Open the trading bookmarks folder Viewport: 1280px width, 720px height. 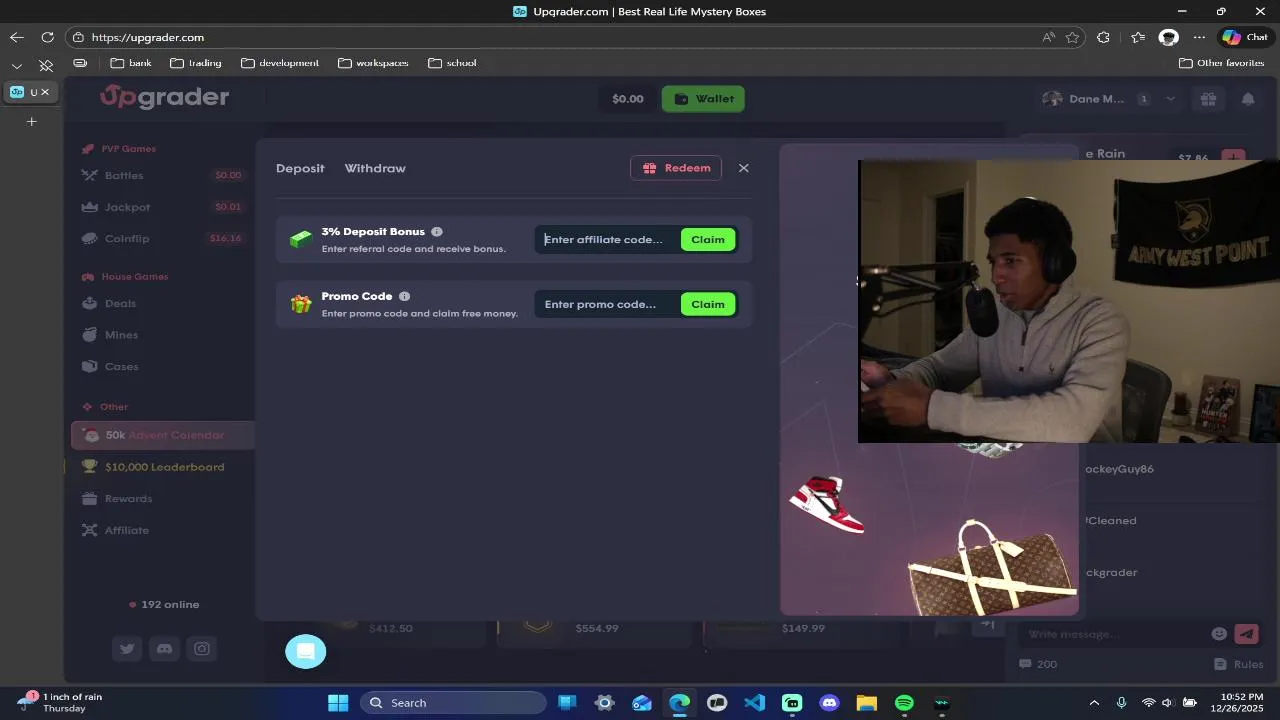point(196,63)
